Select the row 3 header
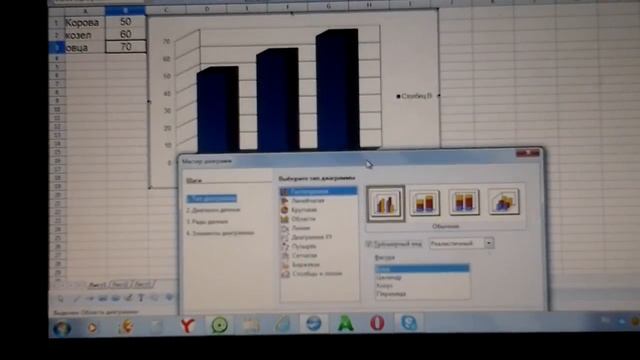Image resolution: width=640 pixels, height=360 pixels. tap(57, 48)
